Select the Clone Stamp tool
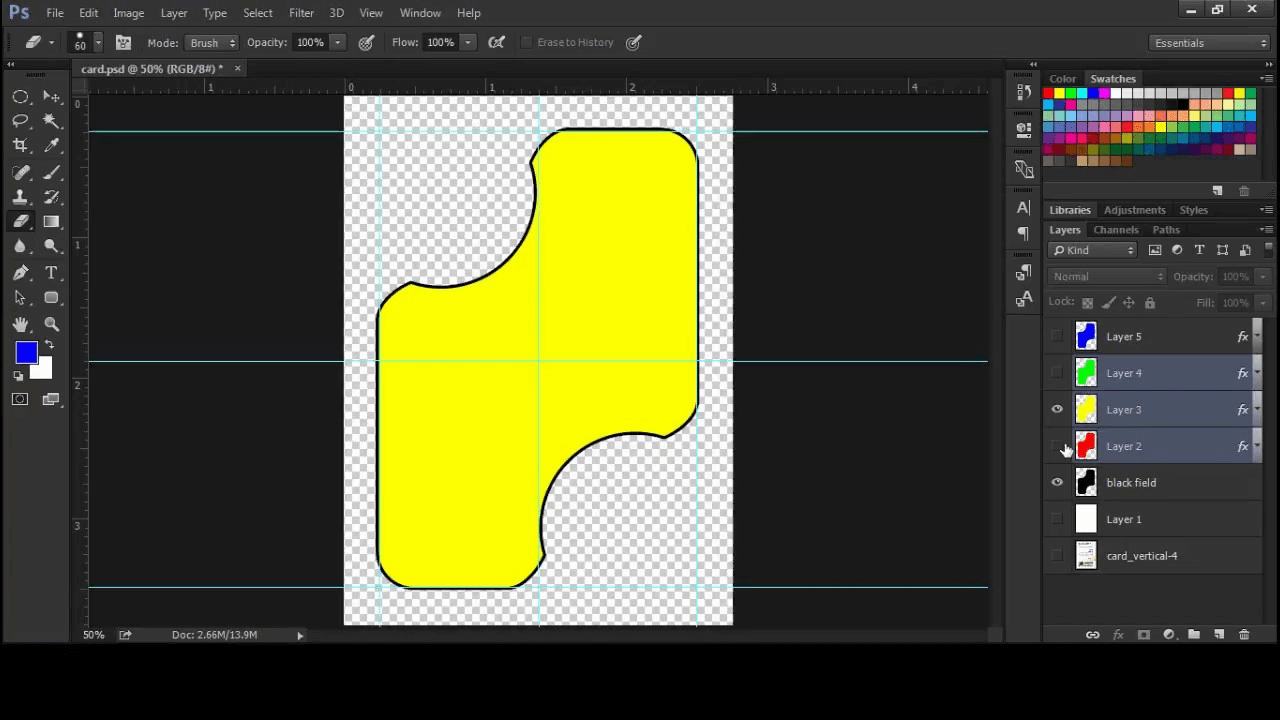This screenshot has width=1280, height=720. 21,197
